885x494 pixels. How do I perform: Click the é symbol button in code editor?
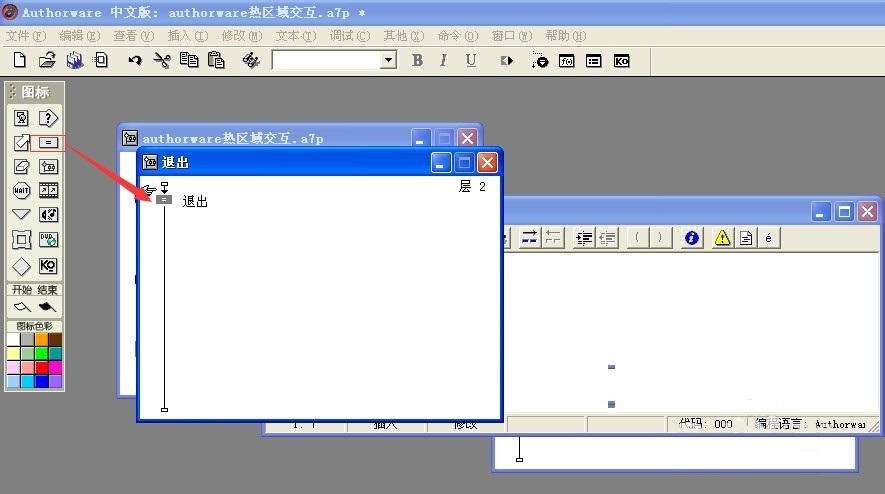tap(768, 238)
